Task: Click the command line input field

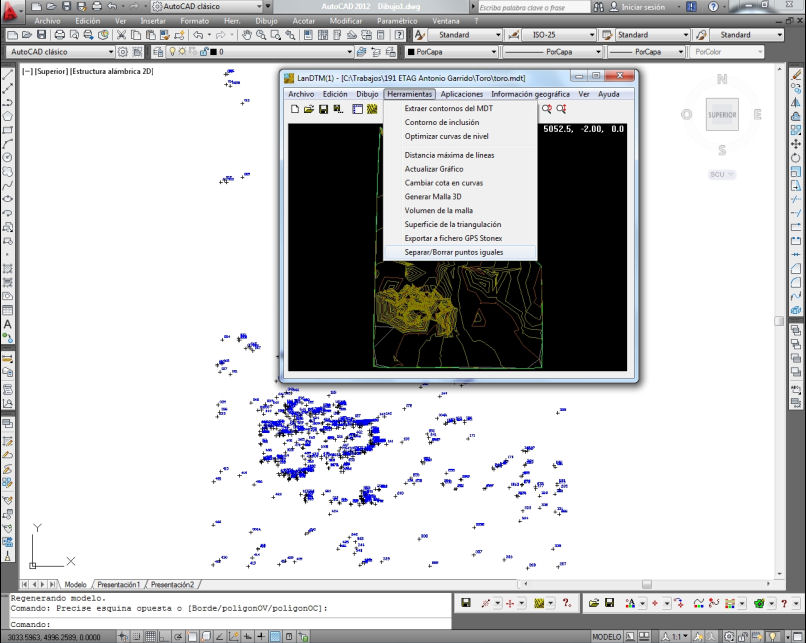Action: point(230,624)
